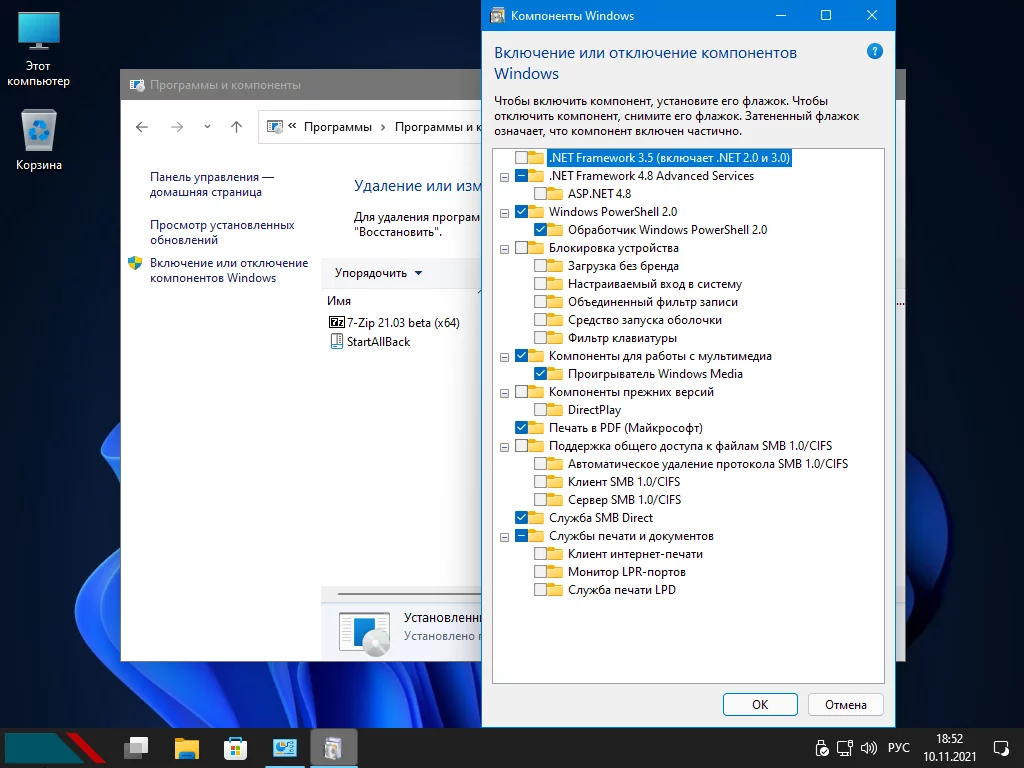Open Microsoft Store from taskbar

[x=236, y=747]
